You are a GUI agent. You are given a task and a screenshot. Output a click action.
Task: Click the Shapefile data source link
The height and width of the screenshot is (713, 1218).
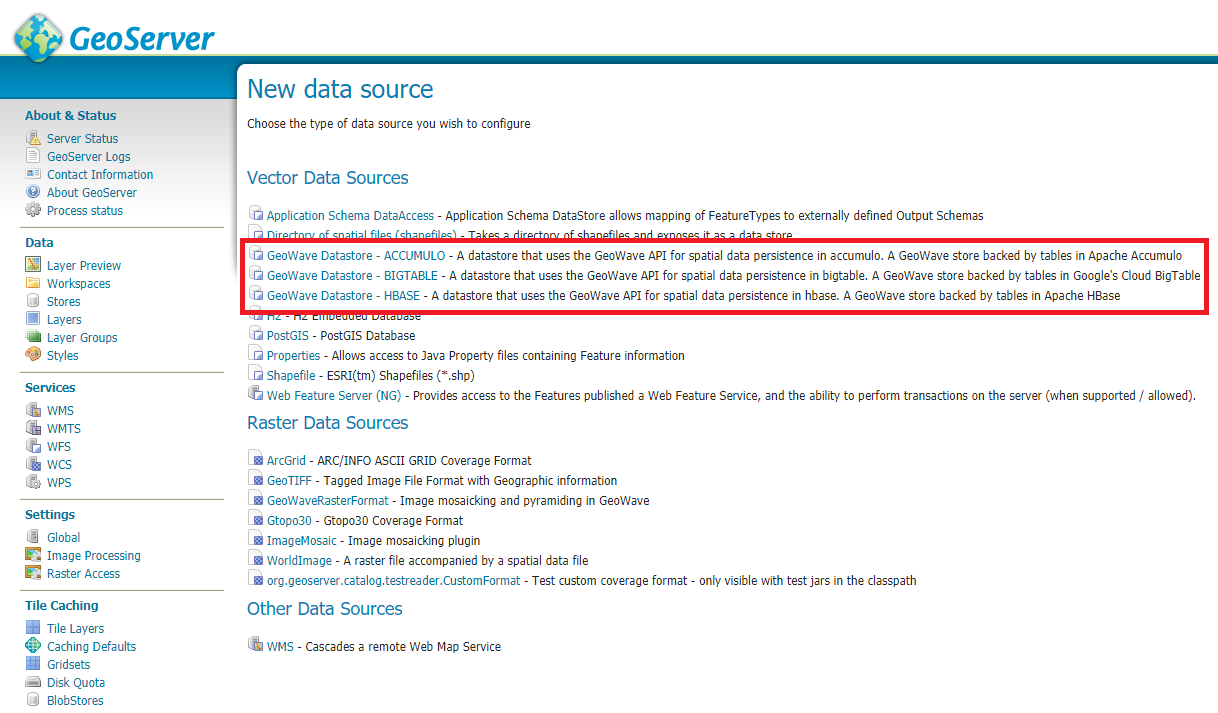pos(290,374)
